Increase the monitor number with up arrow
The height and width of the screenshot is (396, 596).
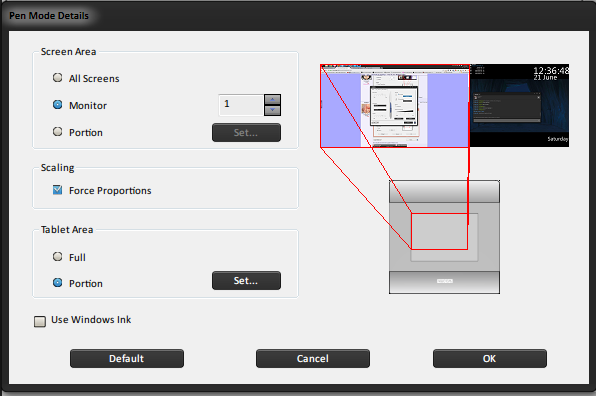pyautogui.click(x=273, y=100)
